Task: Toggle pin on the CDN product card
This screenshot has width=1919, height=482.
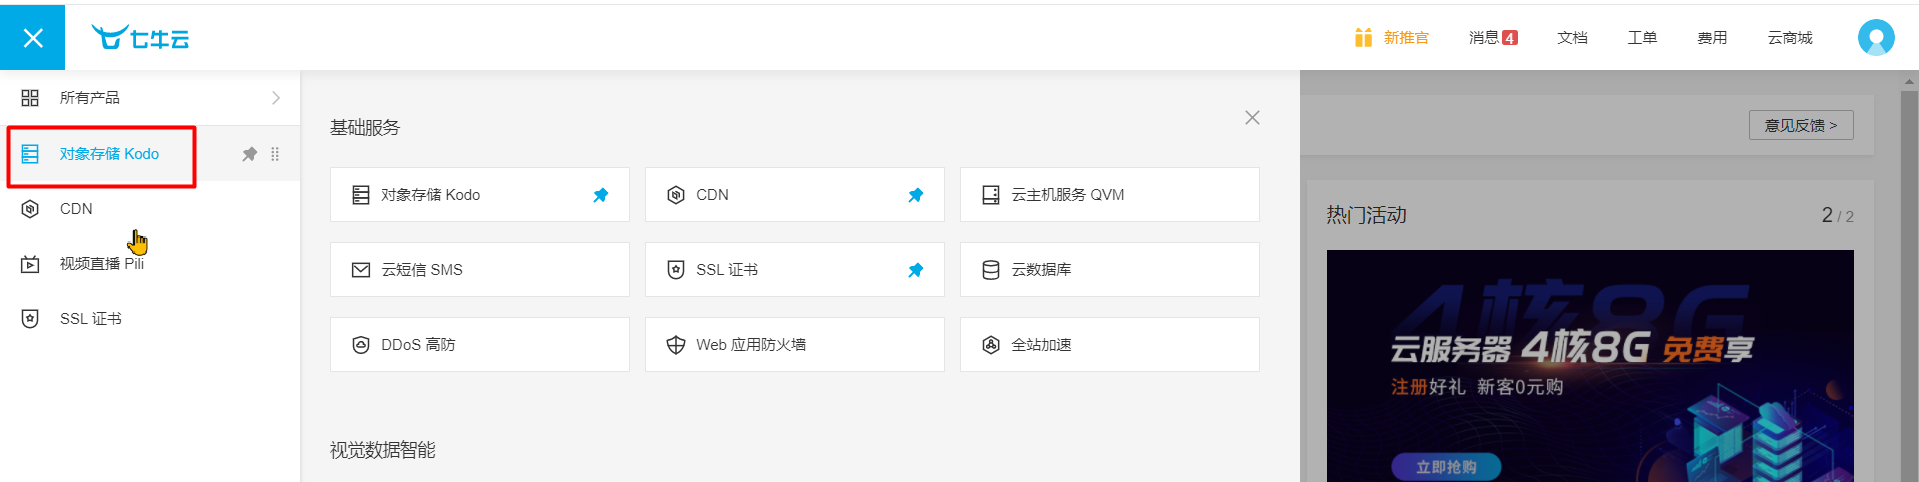Action: [x=915, y=195]
